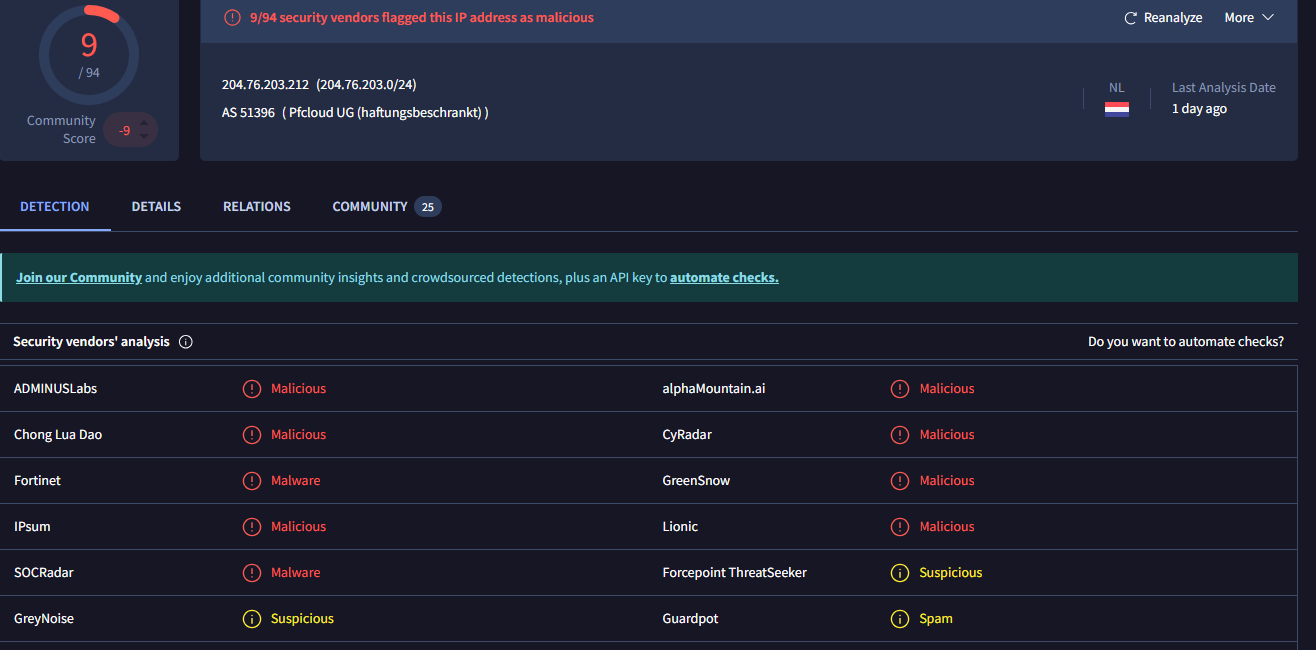Screen dimensions: 1316x650
Task: Click 'Do you want to automate checks?'
Action: (x=1185, y=342)
